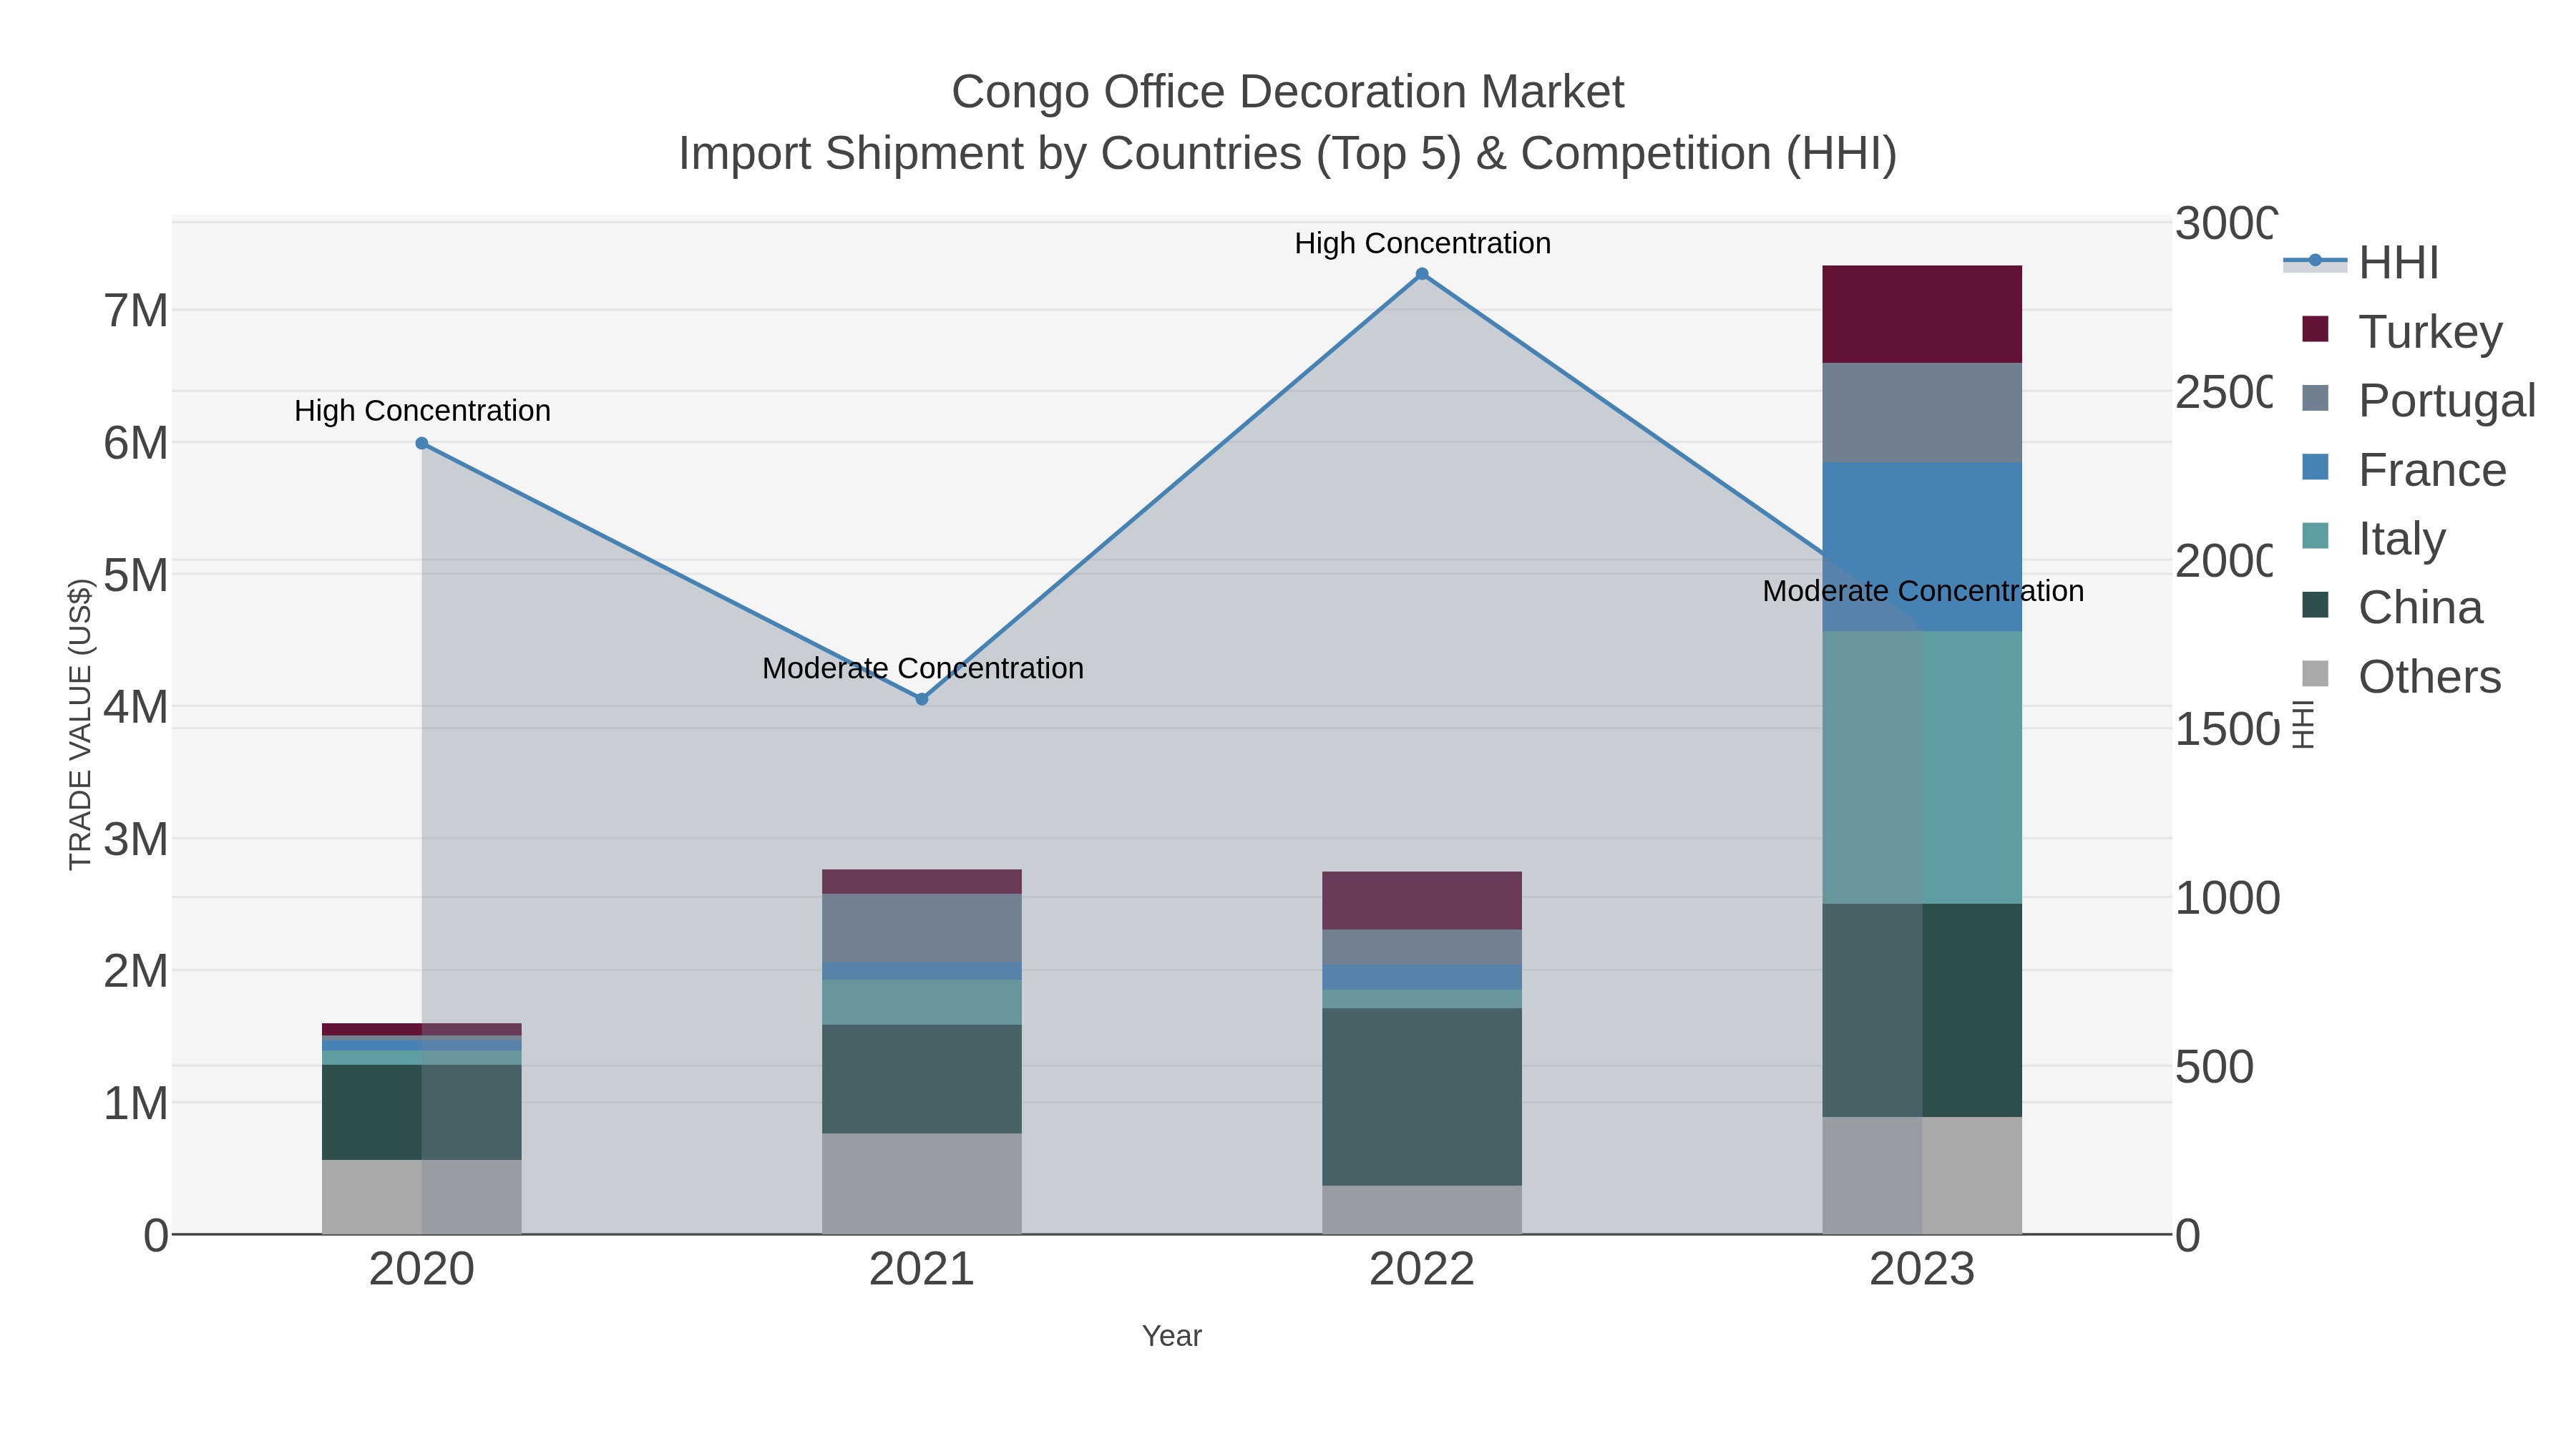Viewport: 2576px width, 1449px height.
Task: Click the HHI data point for 2020
Action: [x=422, y=443]
